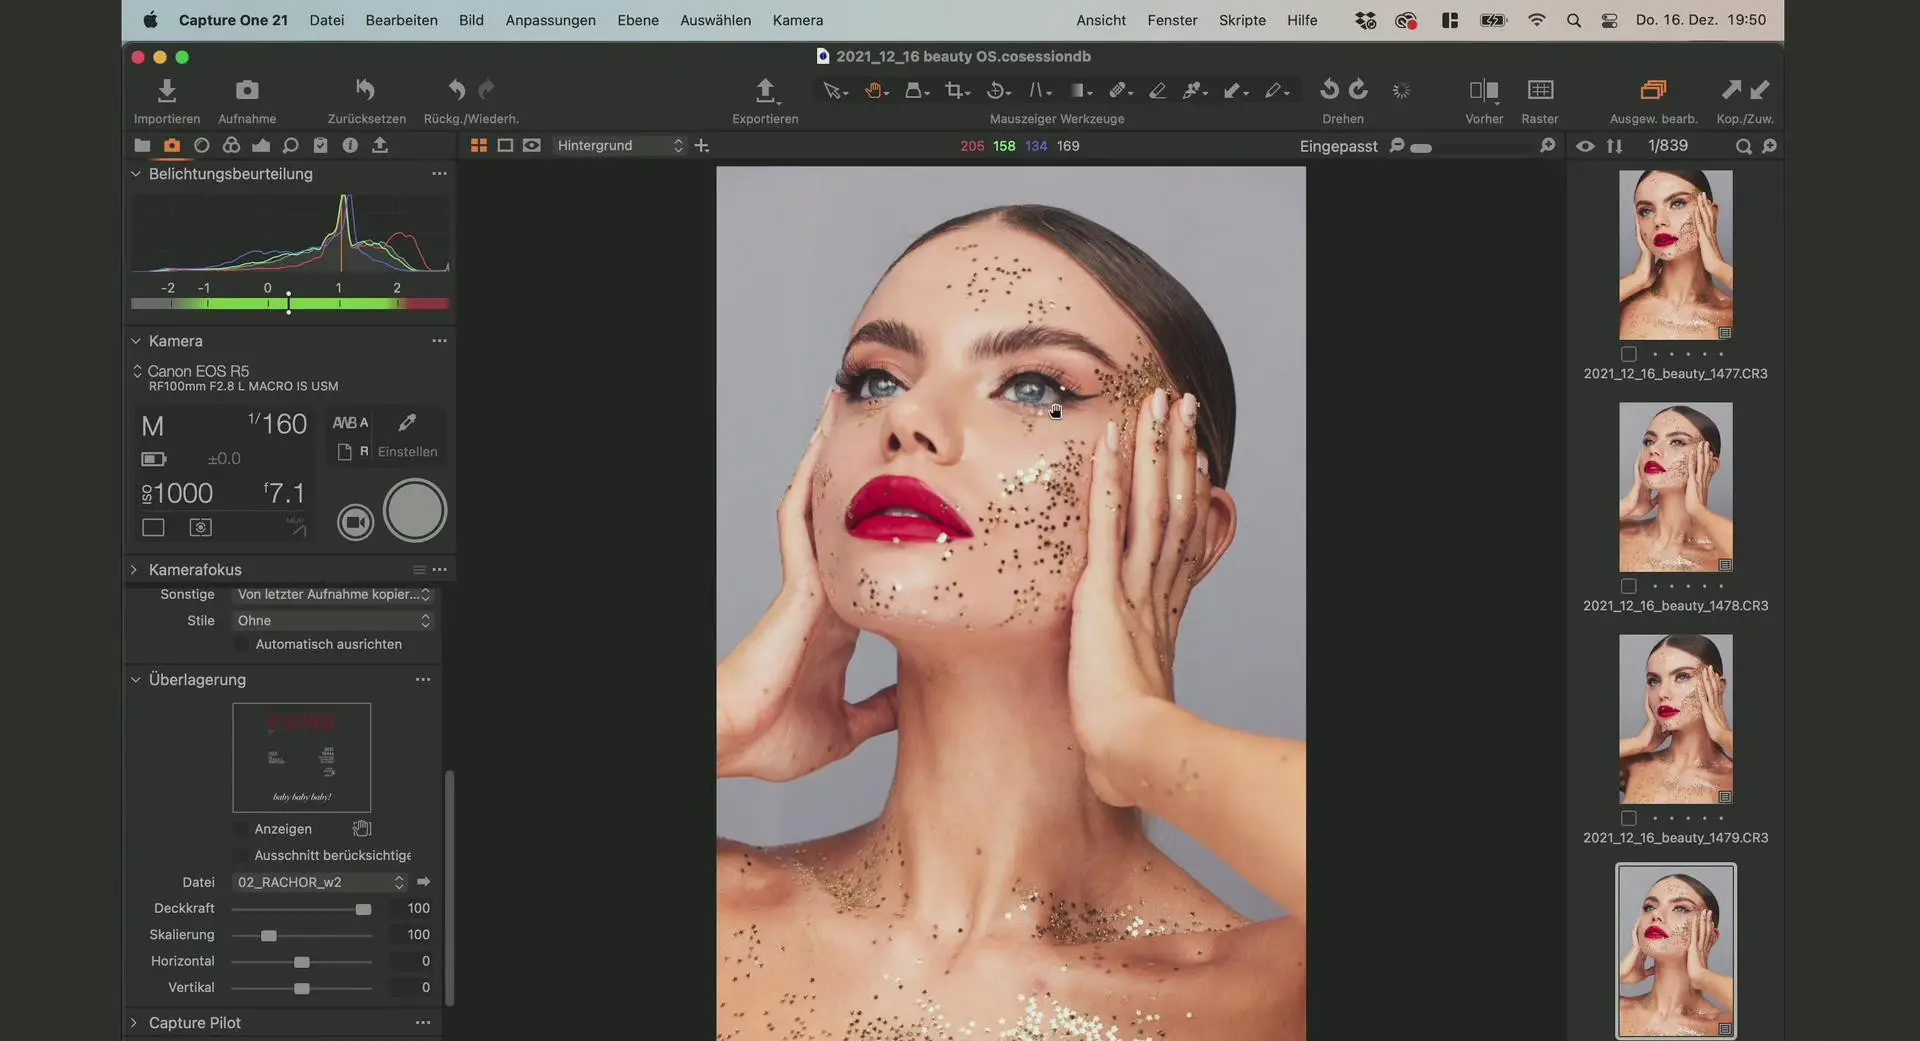Select the Crop cursor tool
Image resolution: width=1920 pixels, height=1041 pixels.
tap(956, 91)
